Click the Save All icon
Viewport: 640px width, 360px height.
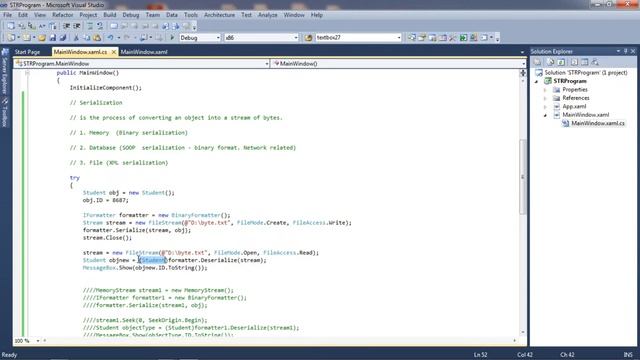coord(63,38)
